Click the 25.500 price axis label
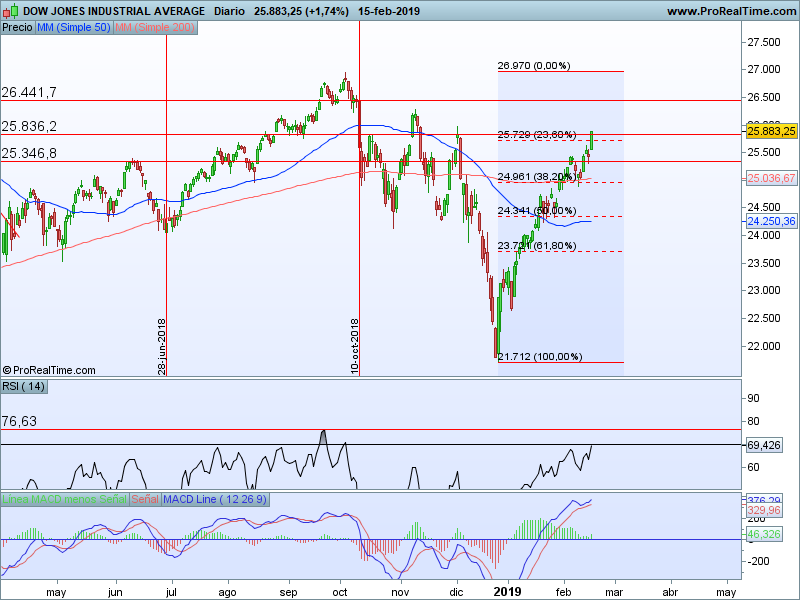This screenshot has width=800, height=600. (764, 152)
